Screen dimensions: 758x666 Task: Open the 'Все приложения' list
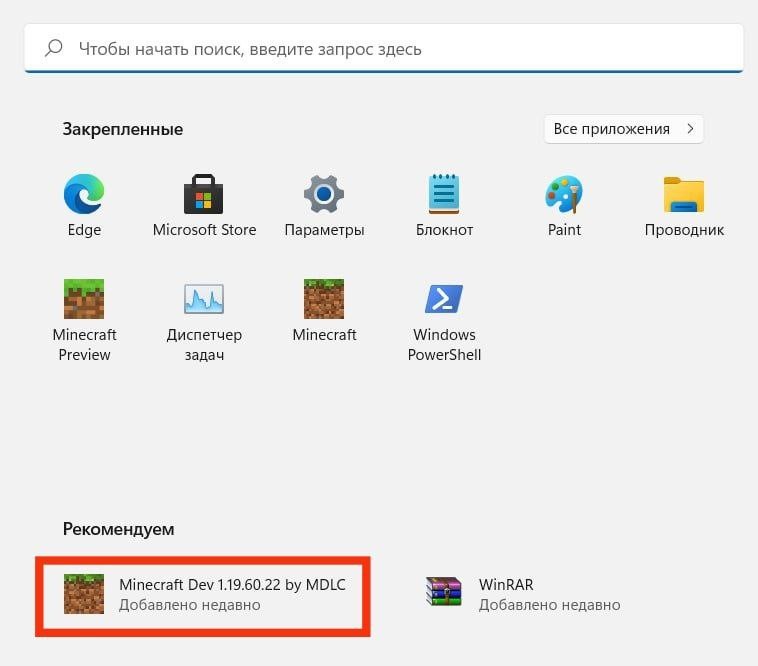[x=612, y=129]
